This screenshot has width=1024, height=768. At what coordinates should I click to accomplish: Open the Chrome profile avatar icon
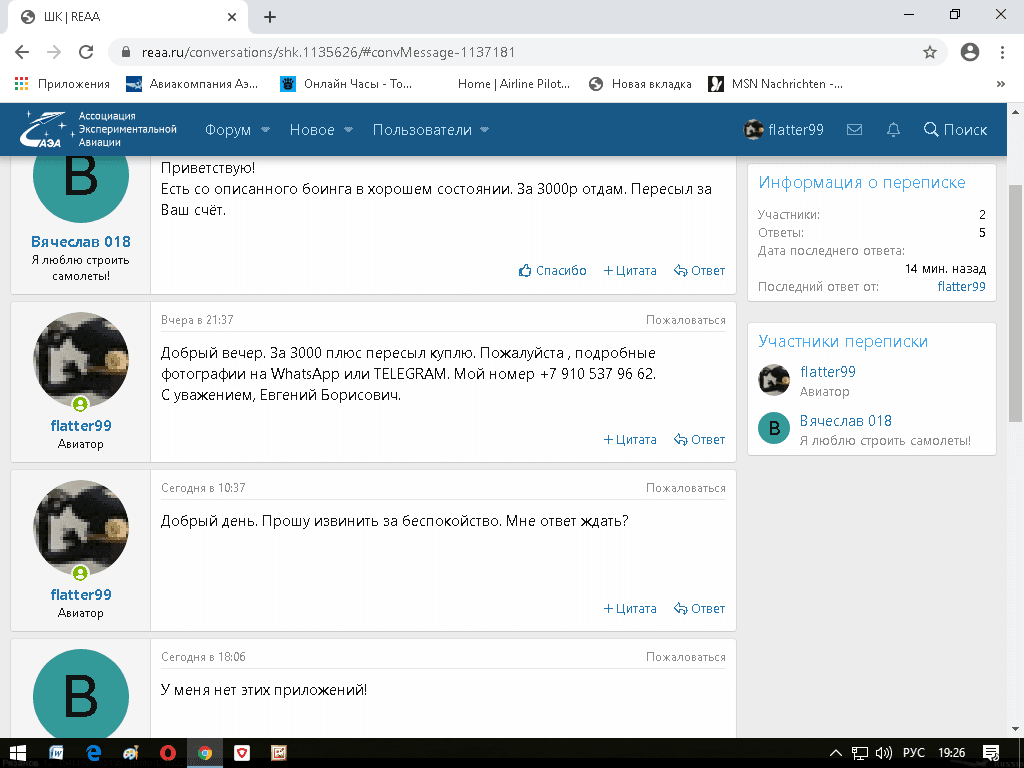pos(968,52)
